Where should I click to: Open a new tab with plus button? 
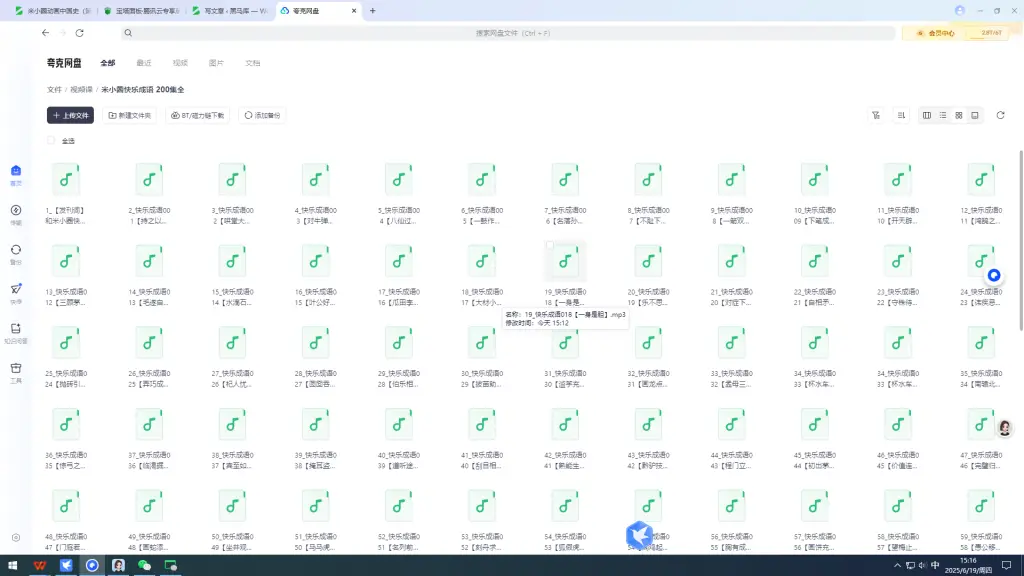pos(373,10)
